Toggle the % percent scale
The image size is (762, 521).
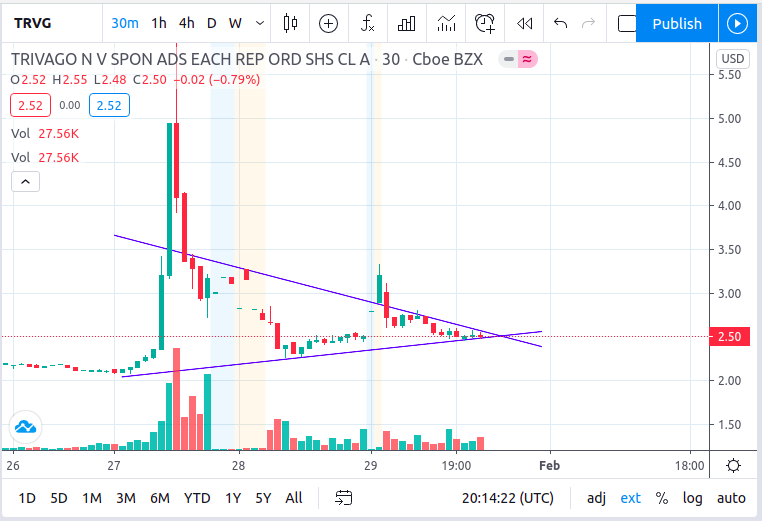pyautogui.click(x=661, y=498)
